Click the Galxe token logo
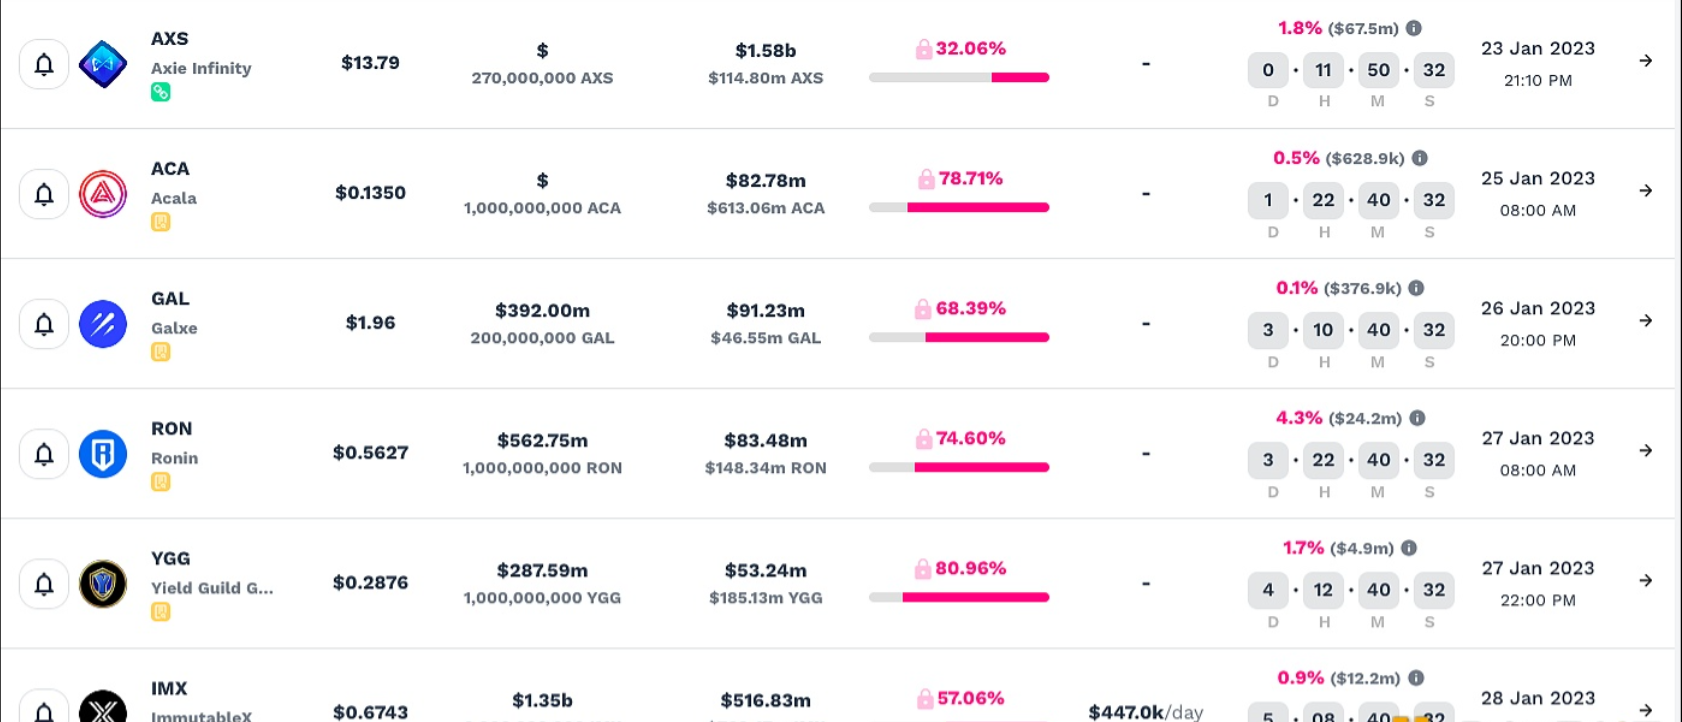1682x722 pixels. [103, 324]
